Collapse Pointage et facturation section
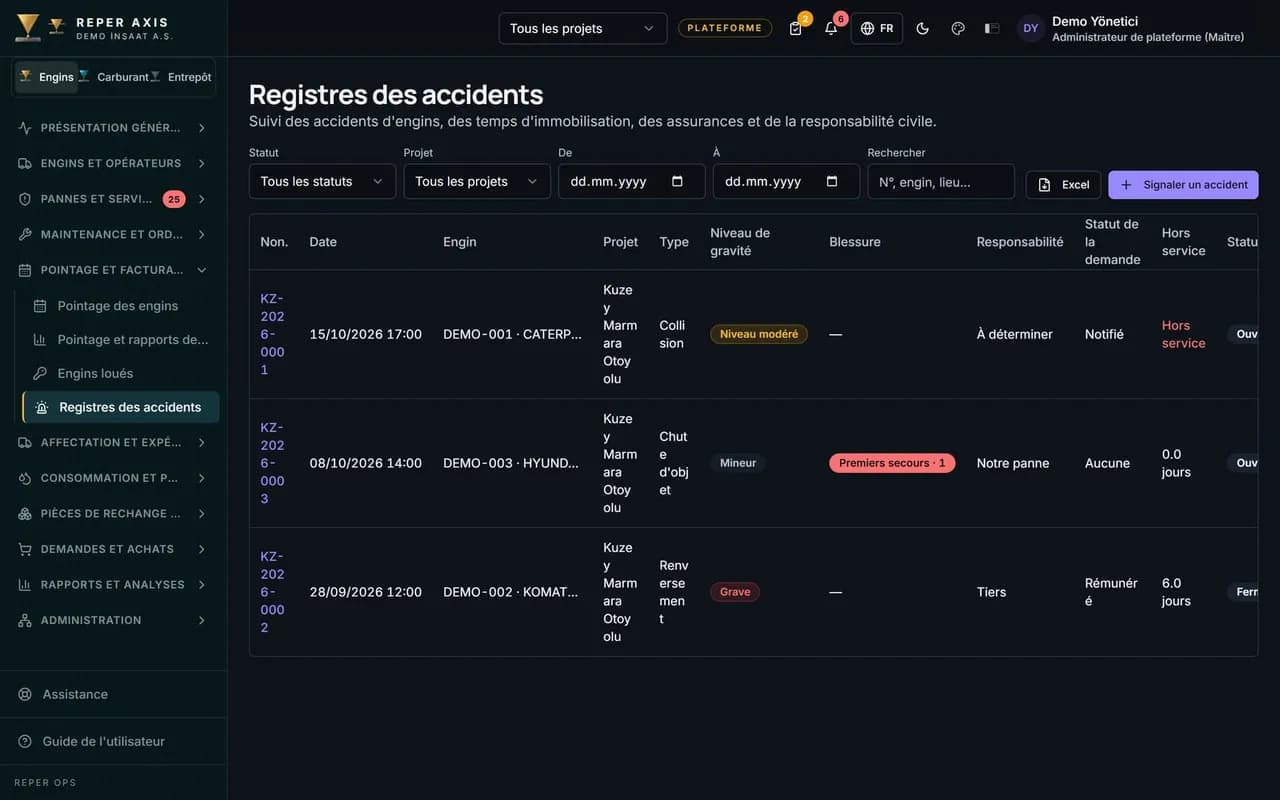The height and width of the screenshot is (800, 1280). point(113,270)
